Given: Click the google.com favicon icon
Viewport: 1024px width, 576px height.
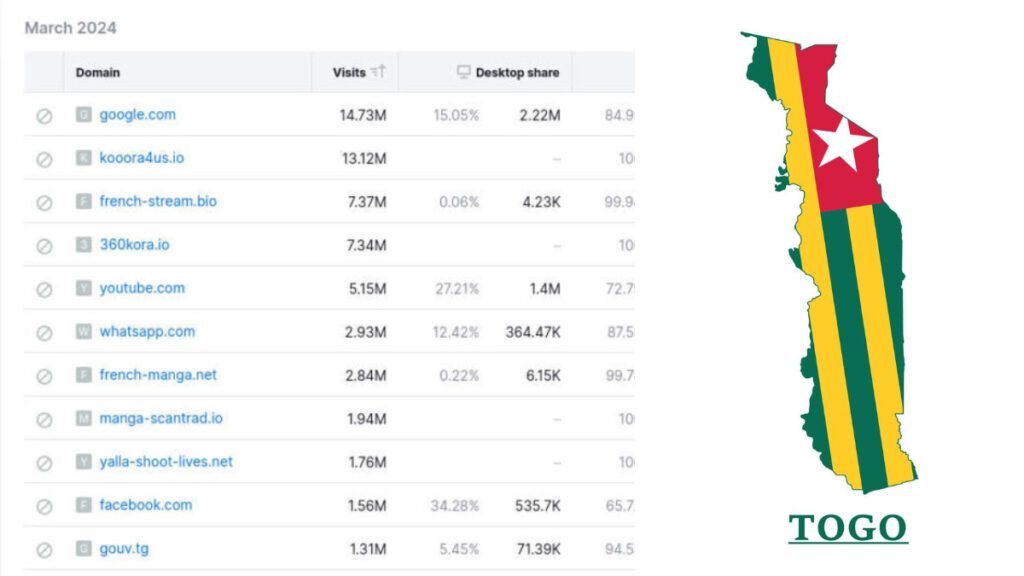Looking at the screenshot, I should [84, 114].
